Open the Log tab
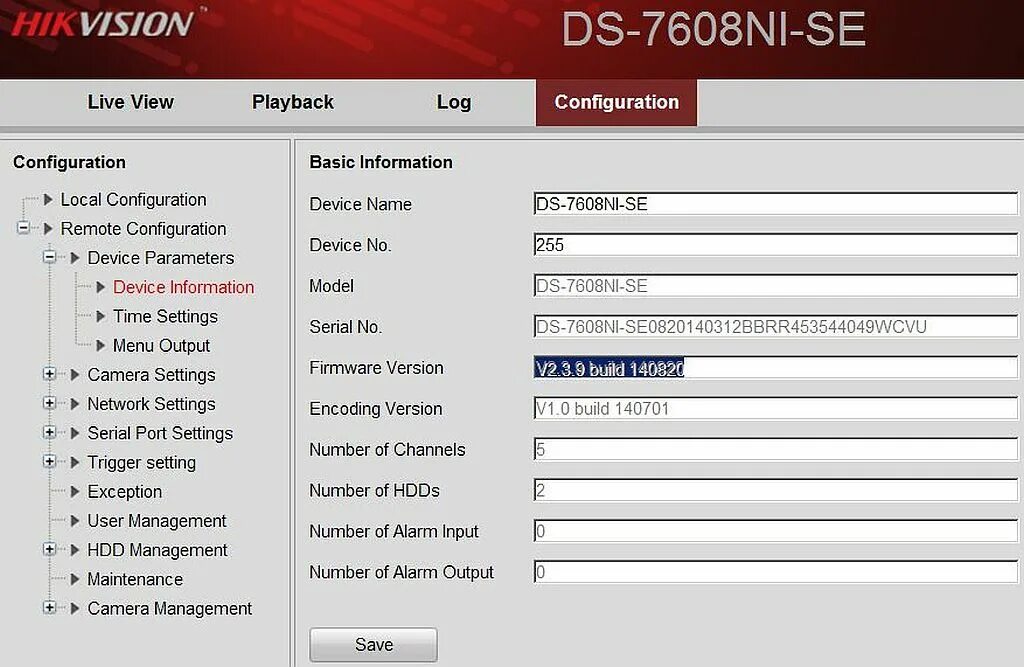 point(453,102)
